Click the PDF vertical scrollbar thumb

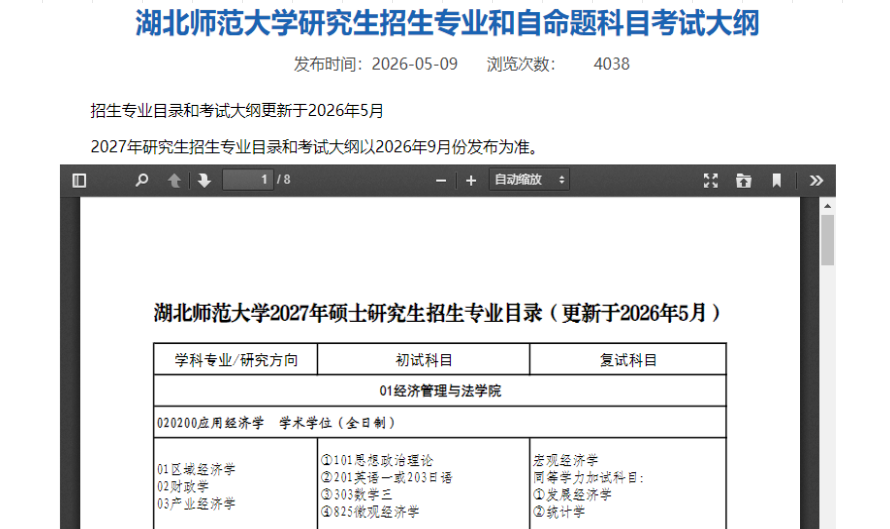[x=828, y=240]
